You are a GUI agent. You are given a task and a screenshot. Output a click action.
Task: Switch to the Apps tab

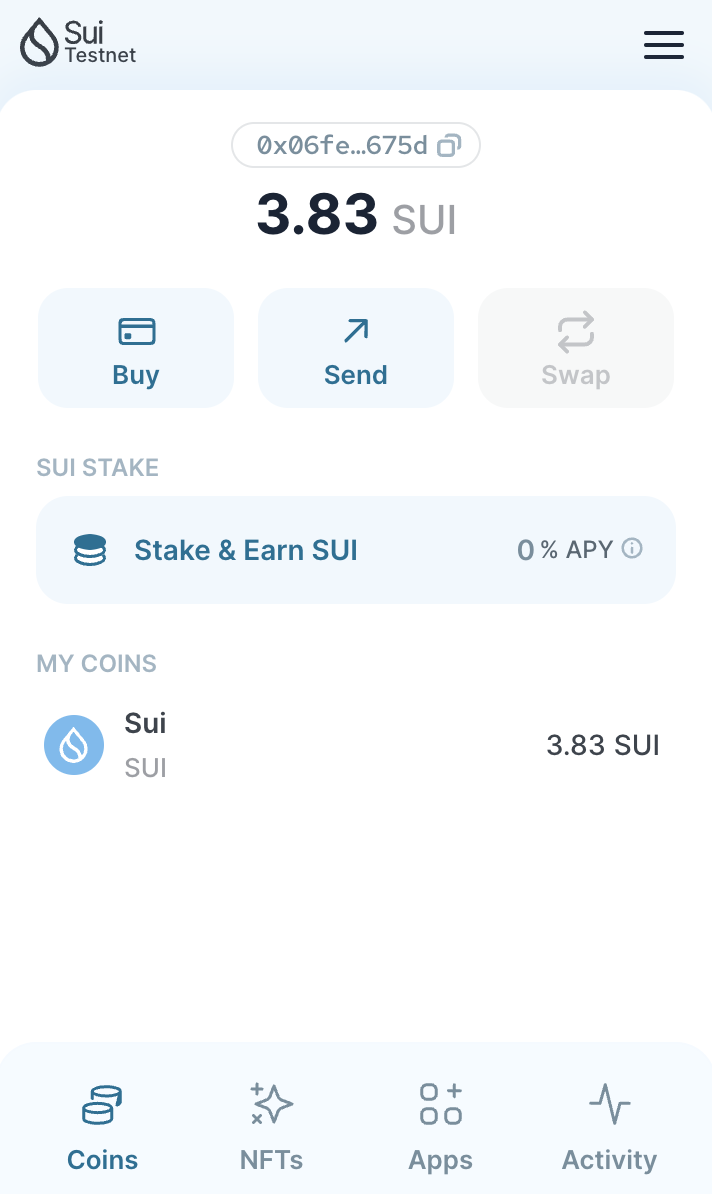[440, 1128]
